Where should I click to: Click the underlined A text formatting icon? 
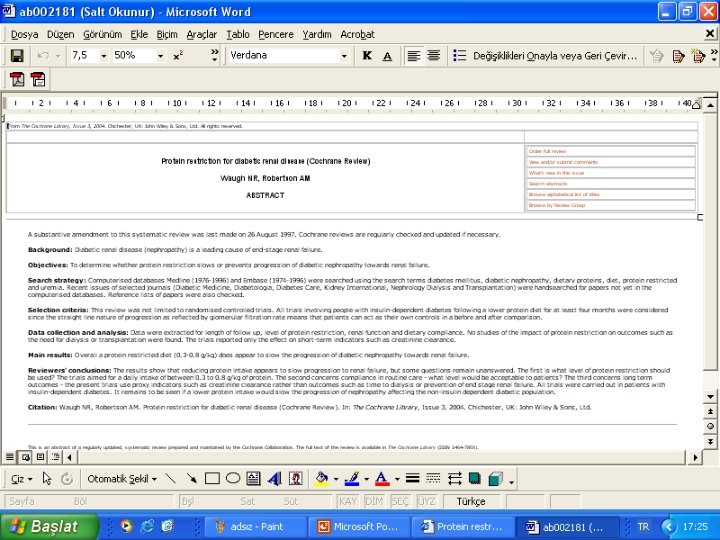(387, 56)
